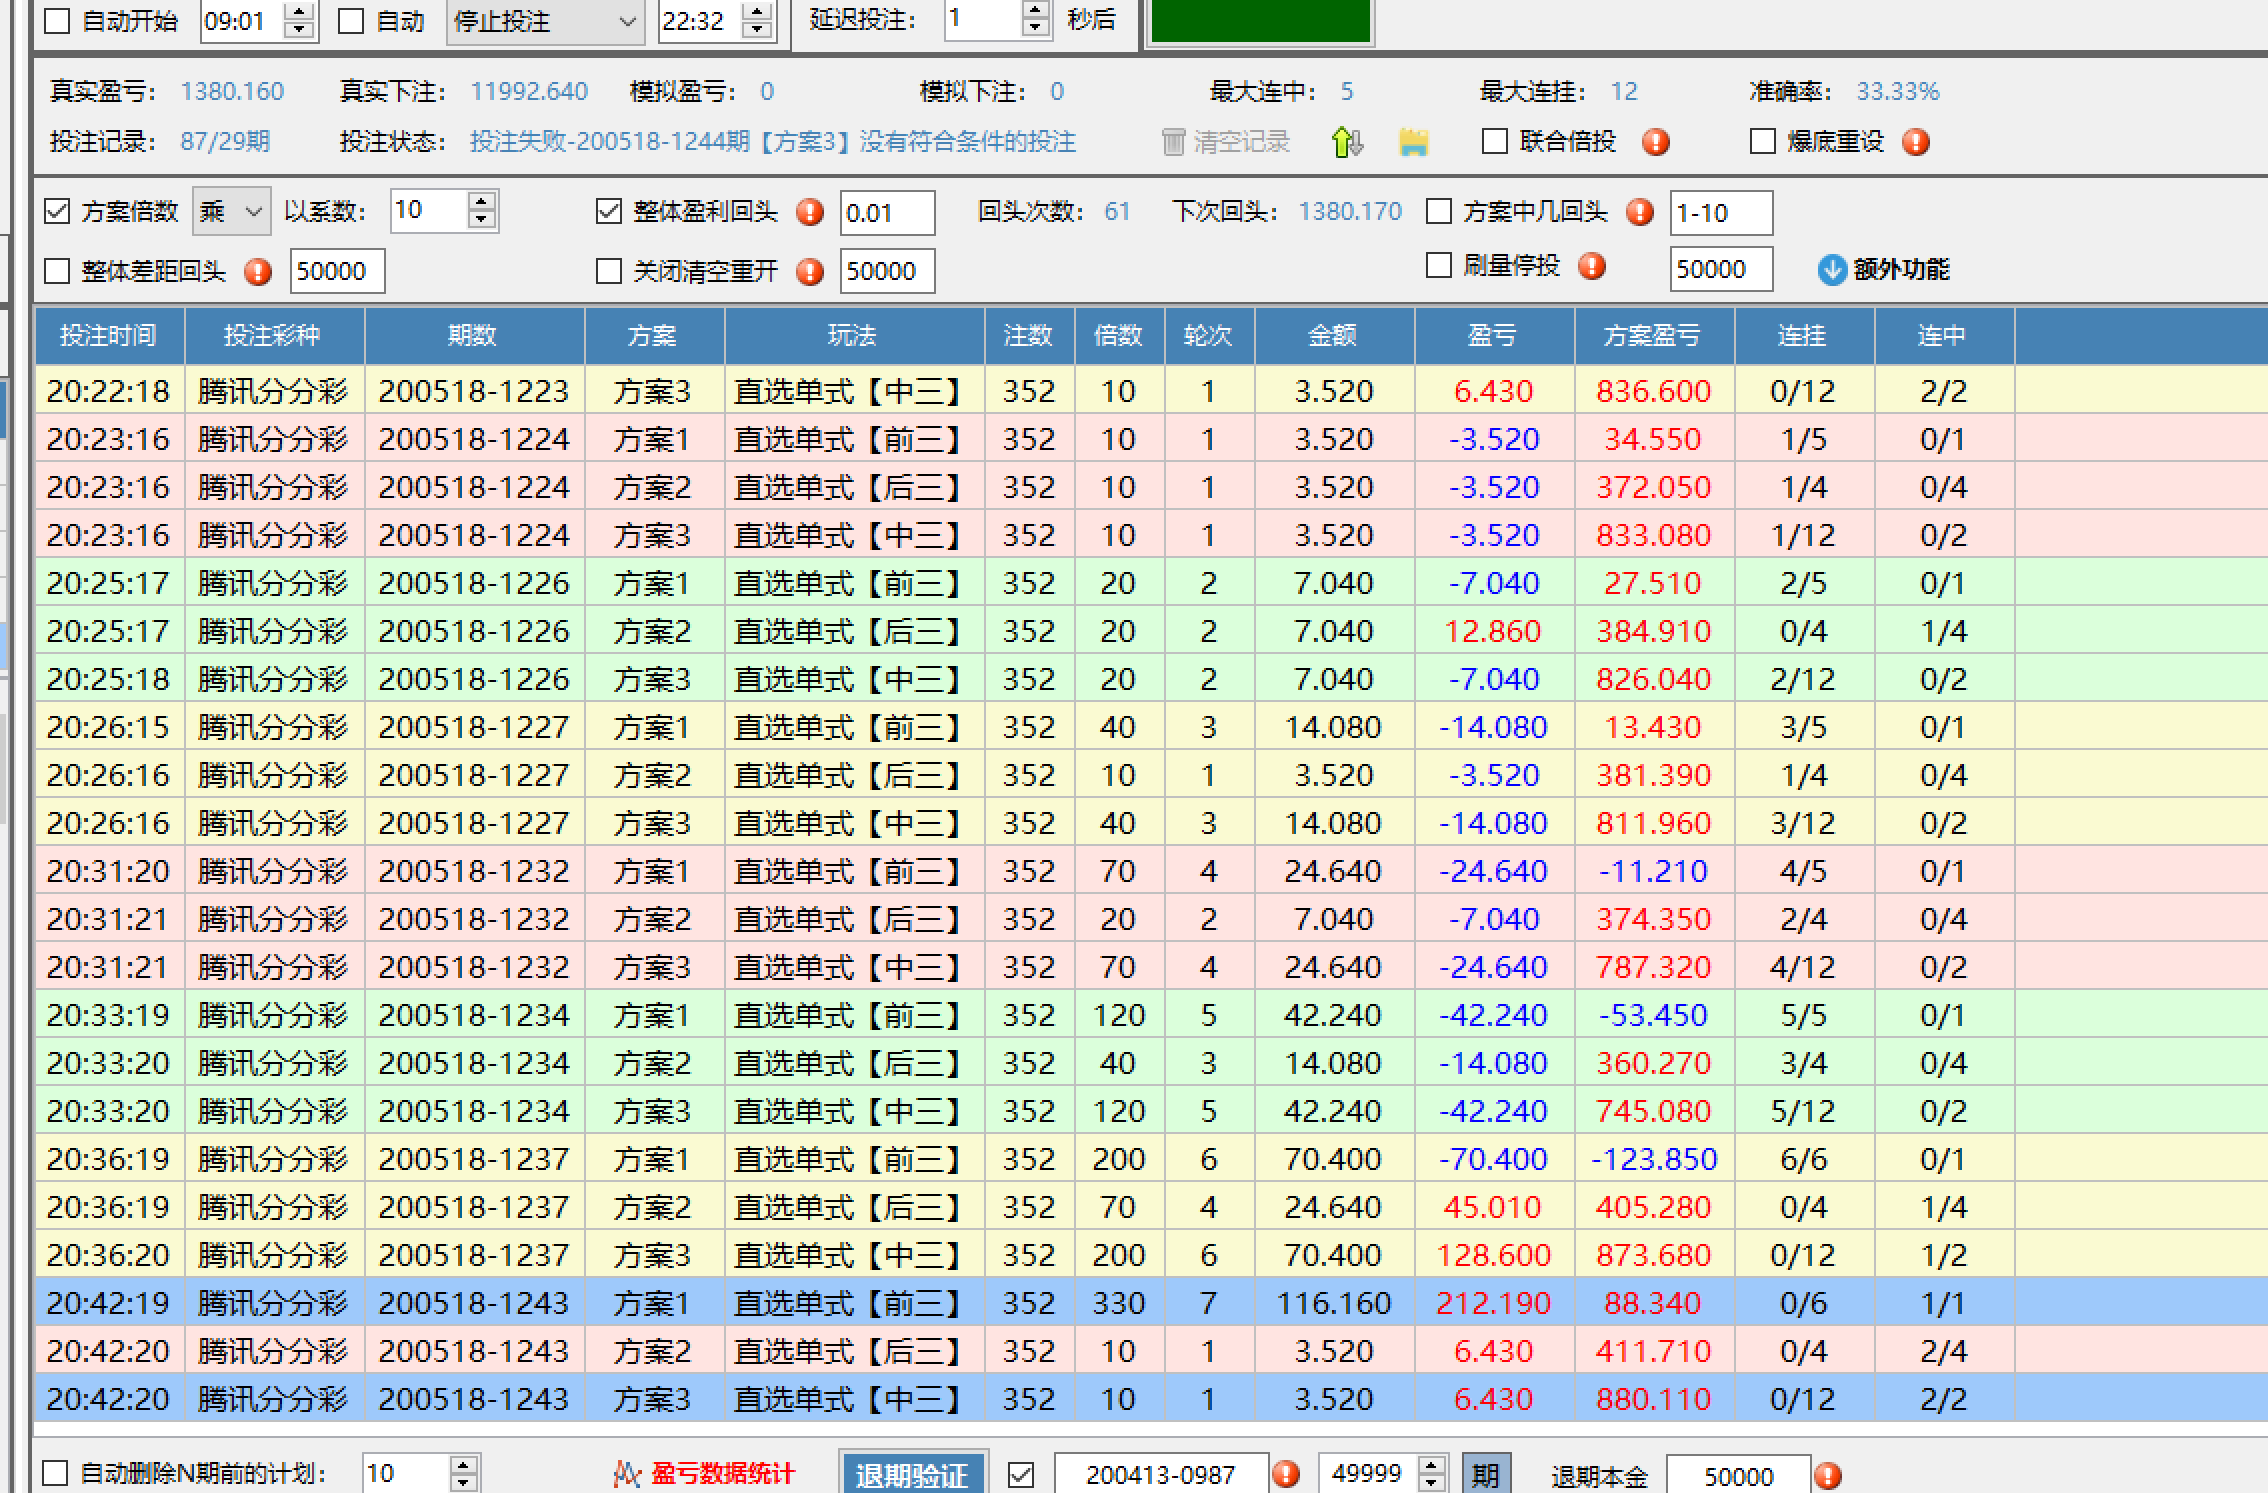Viewport: 2268px width, 1493px height.
Task: Click the 关闭清空重开 50000 field
Action: (887, 271)
